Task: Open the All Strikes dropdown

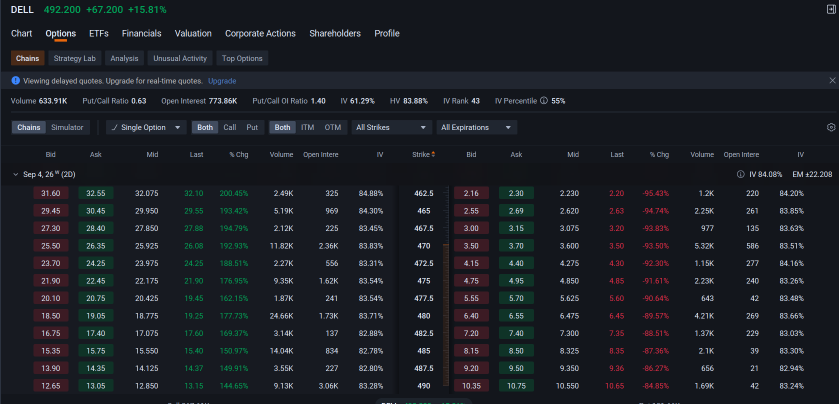Action: [391, 127]
